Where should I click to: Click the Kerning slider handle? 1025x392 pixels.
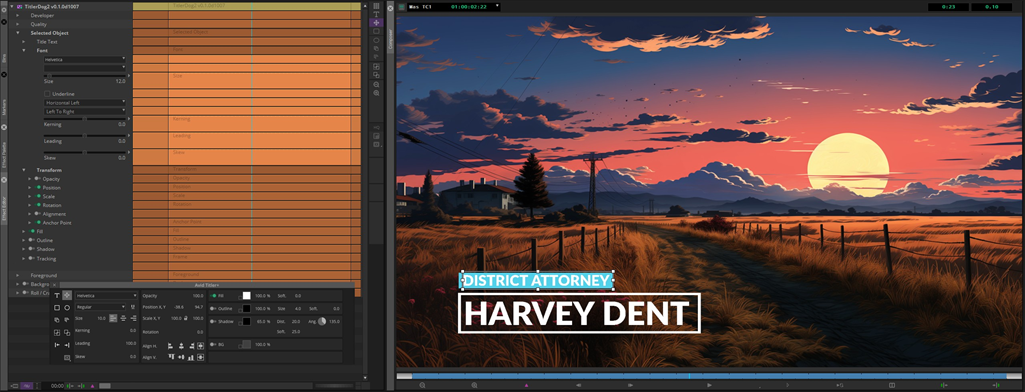coord(84,118)
